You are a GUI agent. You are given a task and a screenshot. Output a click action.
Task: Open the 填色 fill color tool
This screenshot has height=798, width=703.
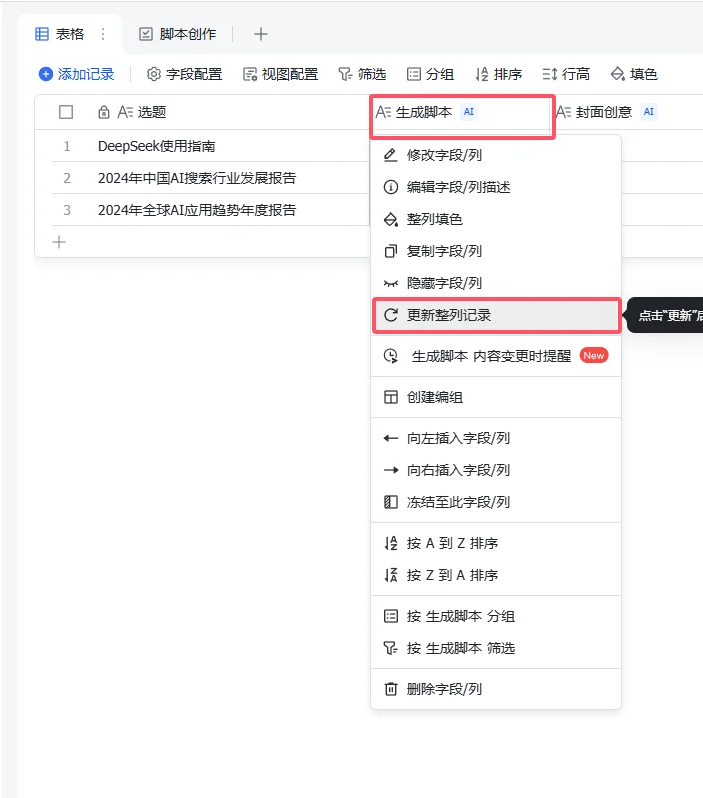click(634, 74)
